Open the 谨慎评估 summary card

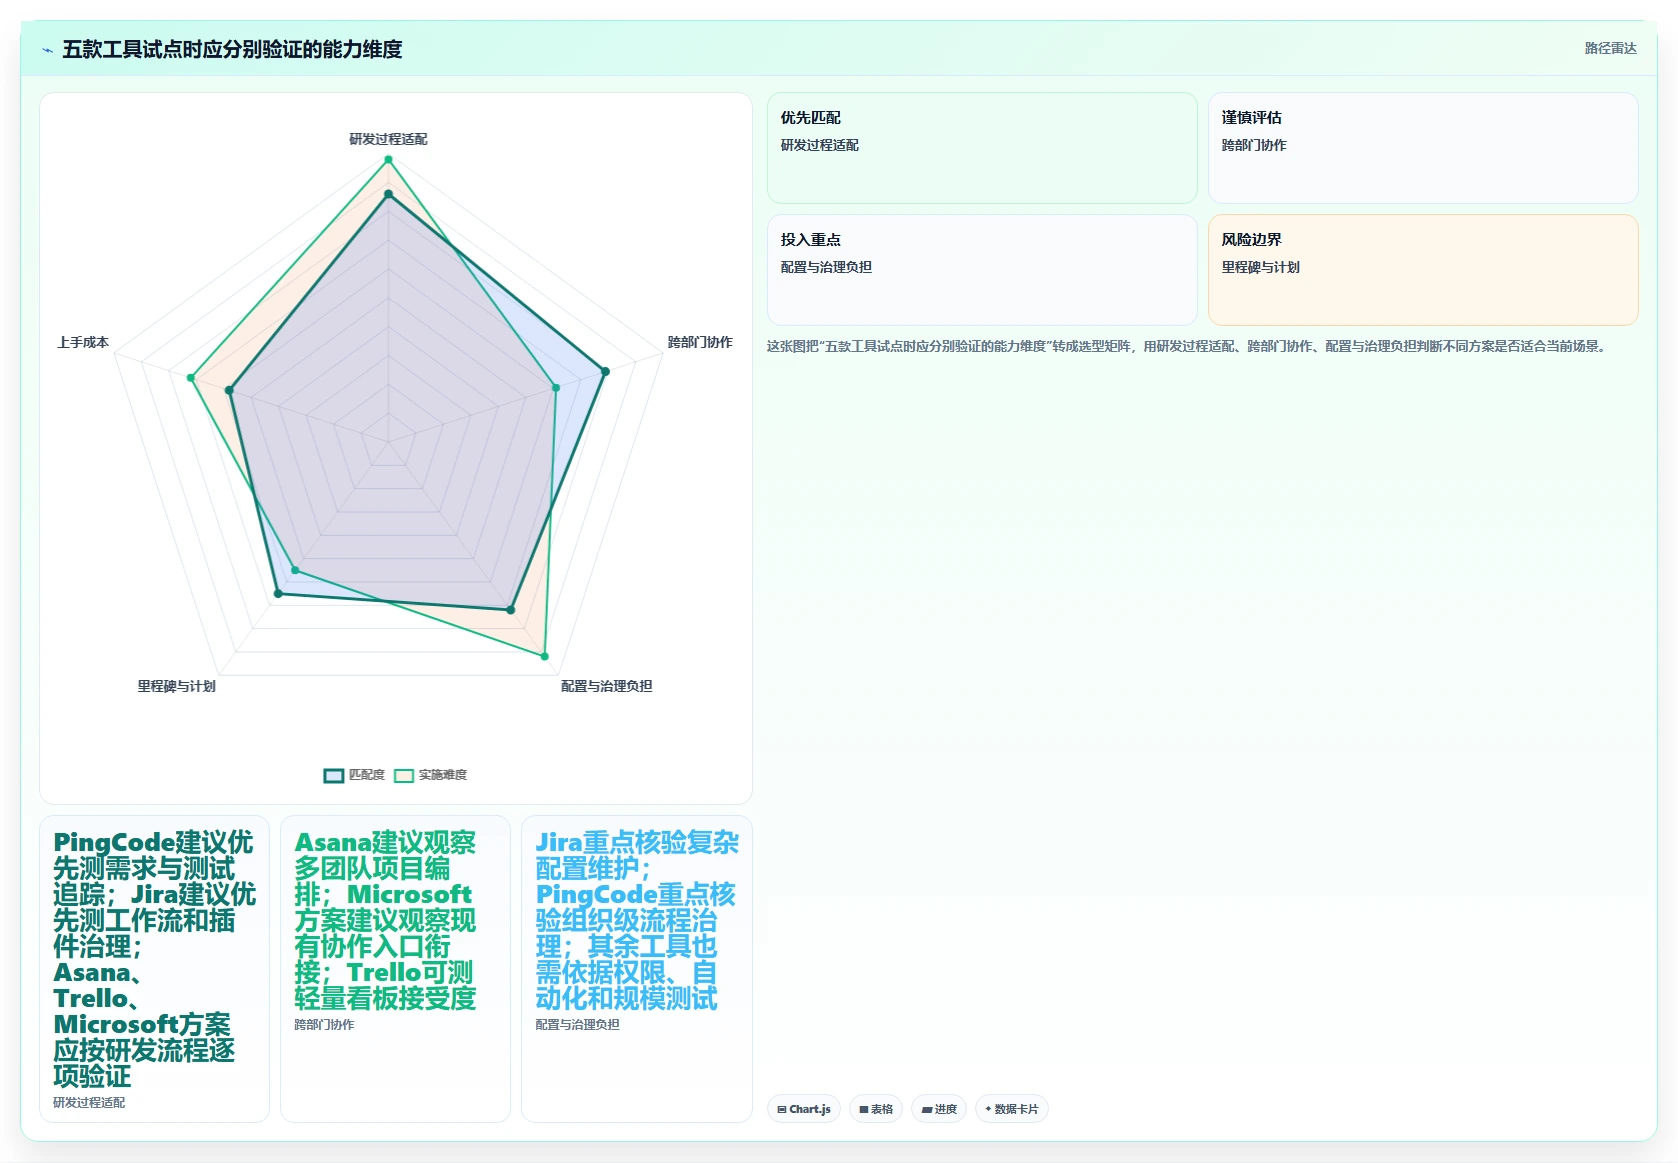pos(1423,148)
